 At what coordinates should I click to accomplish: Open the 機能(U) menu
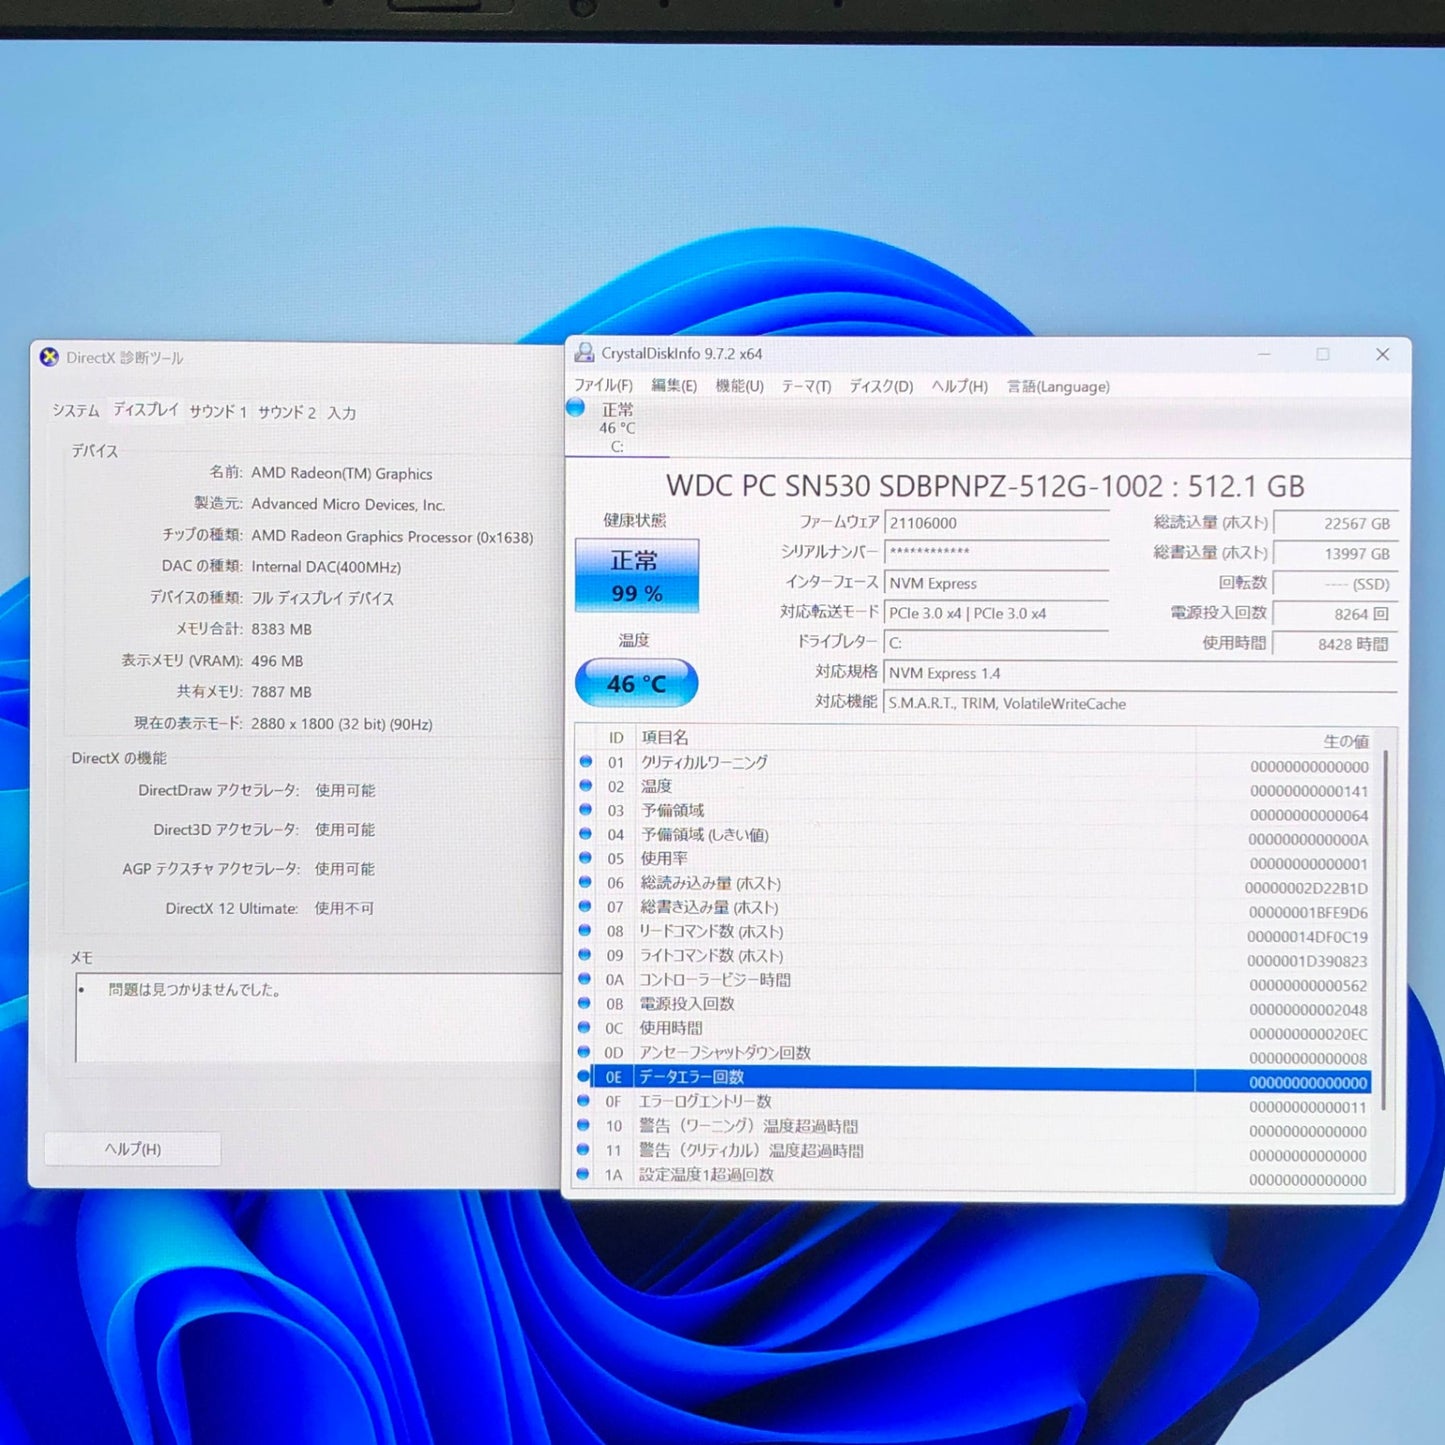coord(739,385)
